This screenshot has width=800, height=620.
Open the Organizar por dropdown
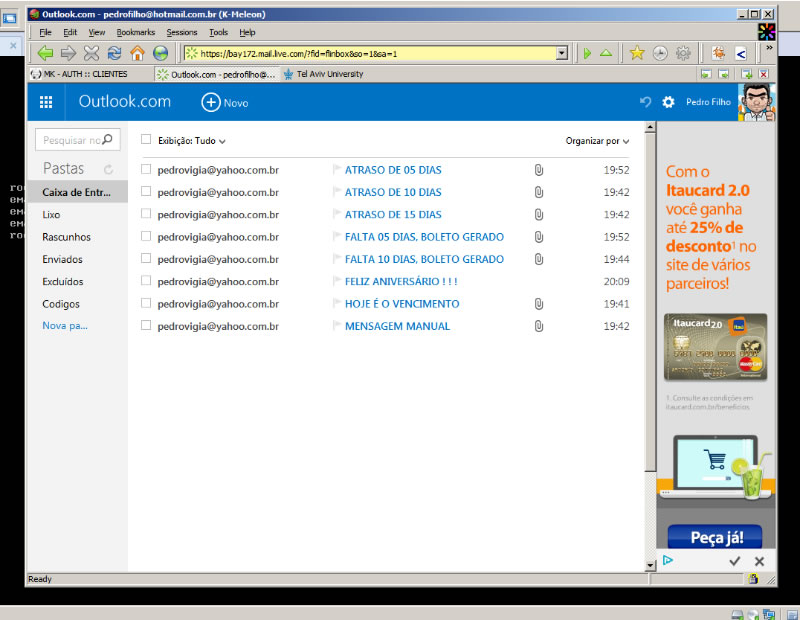pyautogui.click(x=597, y=141)
